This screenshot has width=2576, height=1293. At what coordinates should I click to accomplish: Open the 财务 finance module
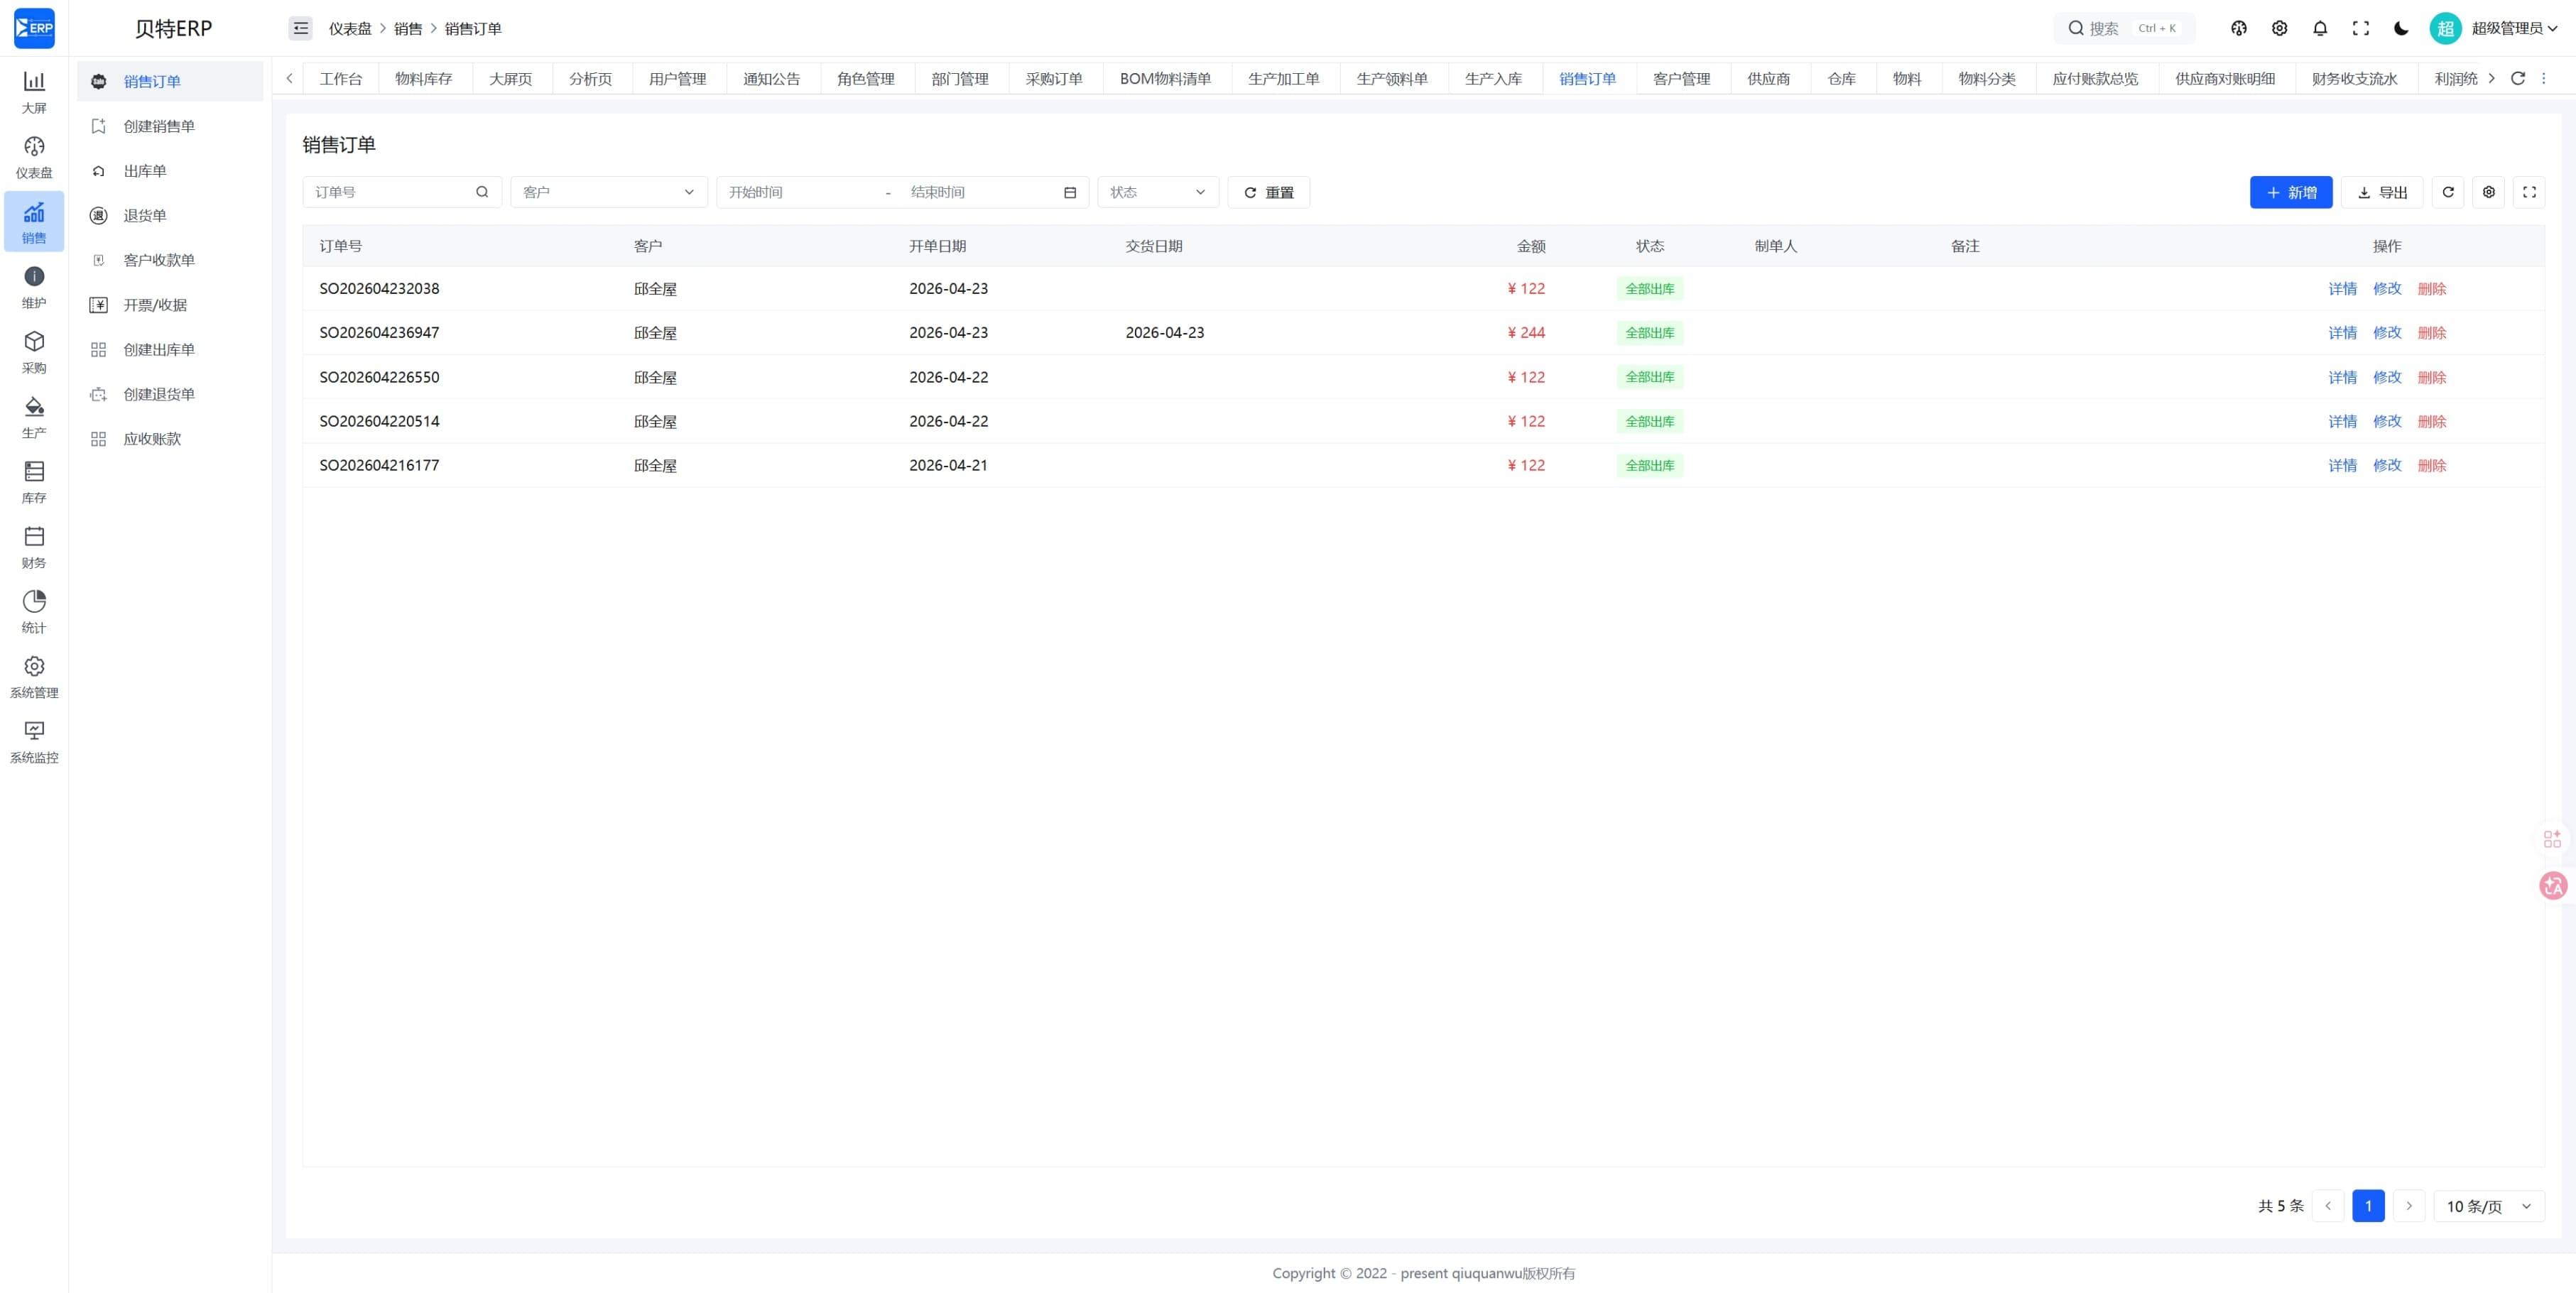pyautogui.click(x=34, y=546)
